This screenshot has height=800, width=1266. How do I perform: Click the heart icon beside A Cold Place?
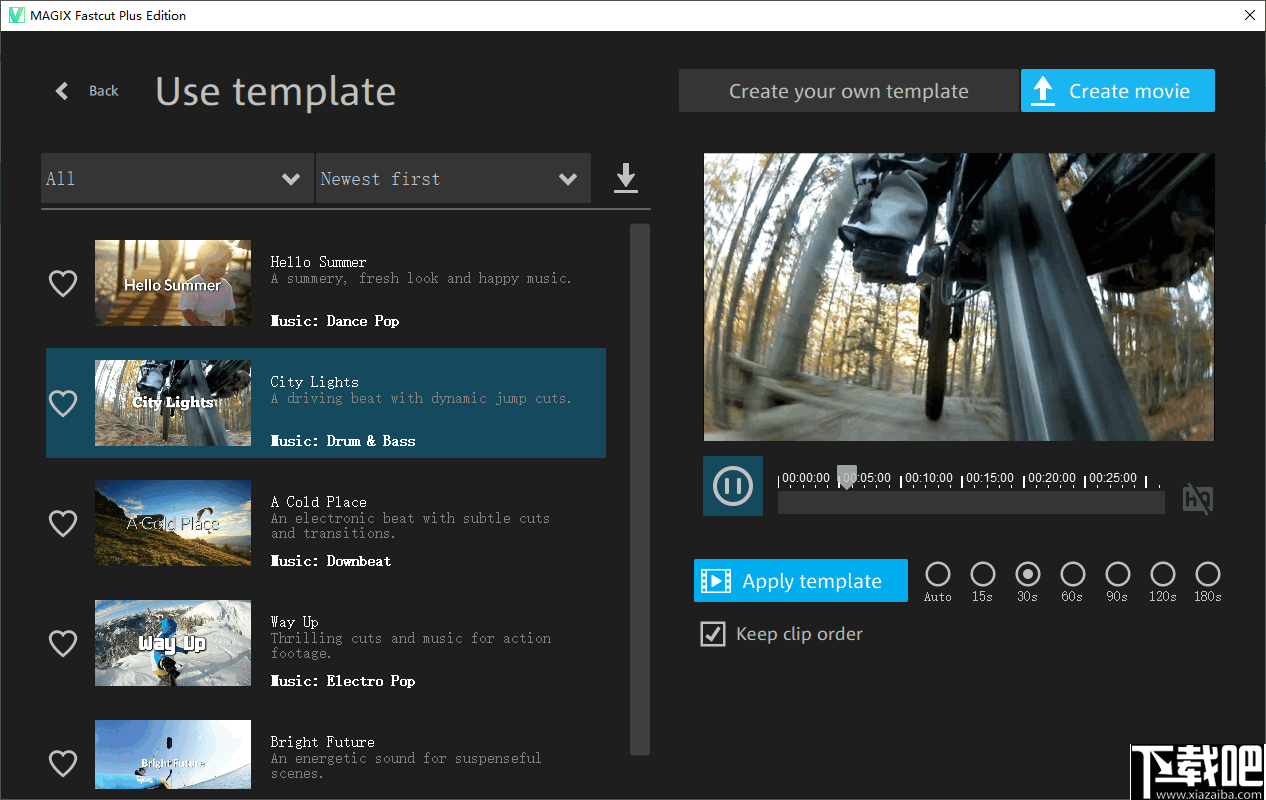pos(63,523)
